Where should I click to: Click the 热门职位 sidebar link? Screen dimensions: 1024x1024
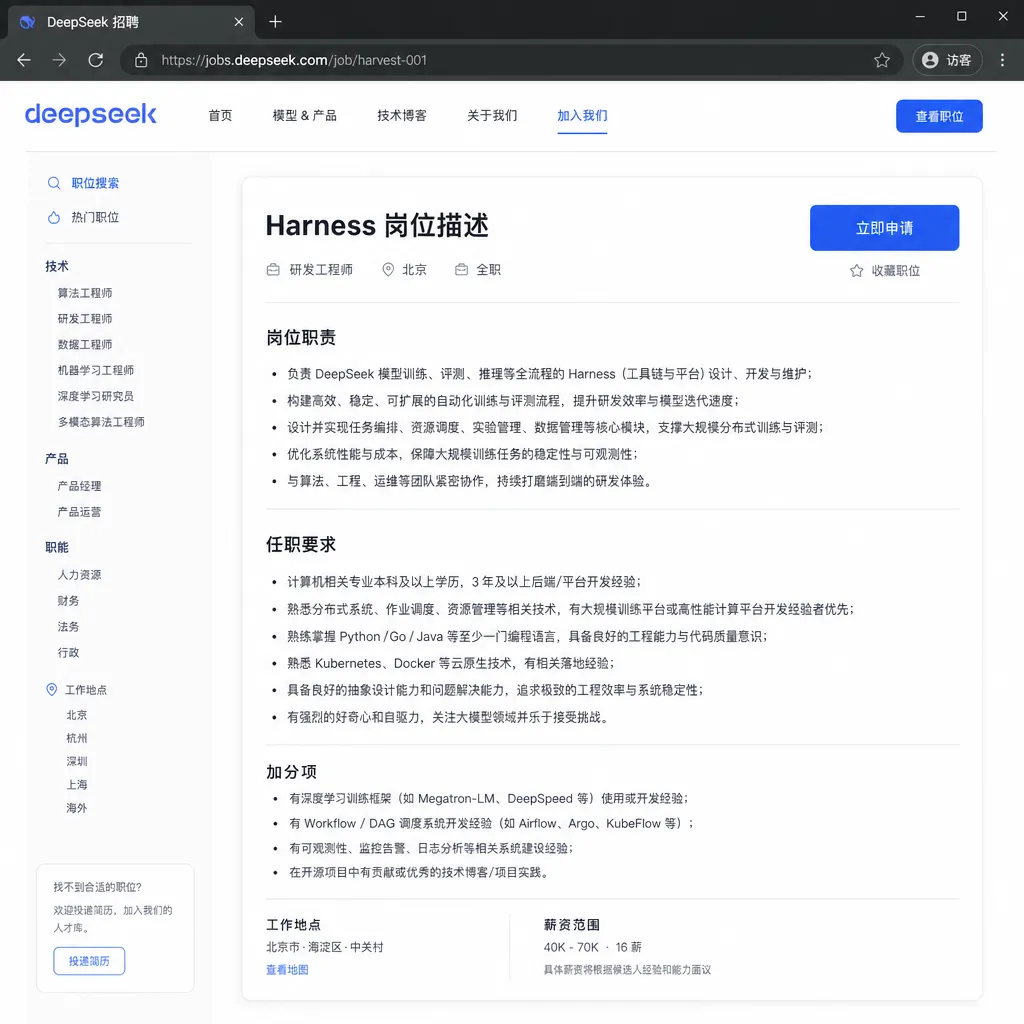[95, 217]
